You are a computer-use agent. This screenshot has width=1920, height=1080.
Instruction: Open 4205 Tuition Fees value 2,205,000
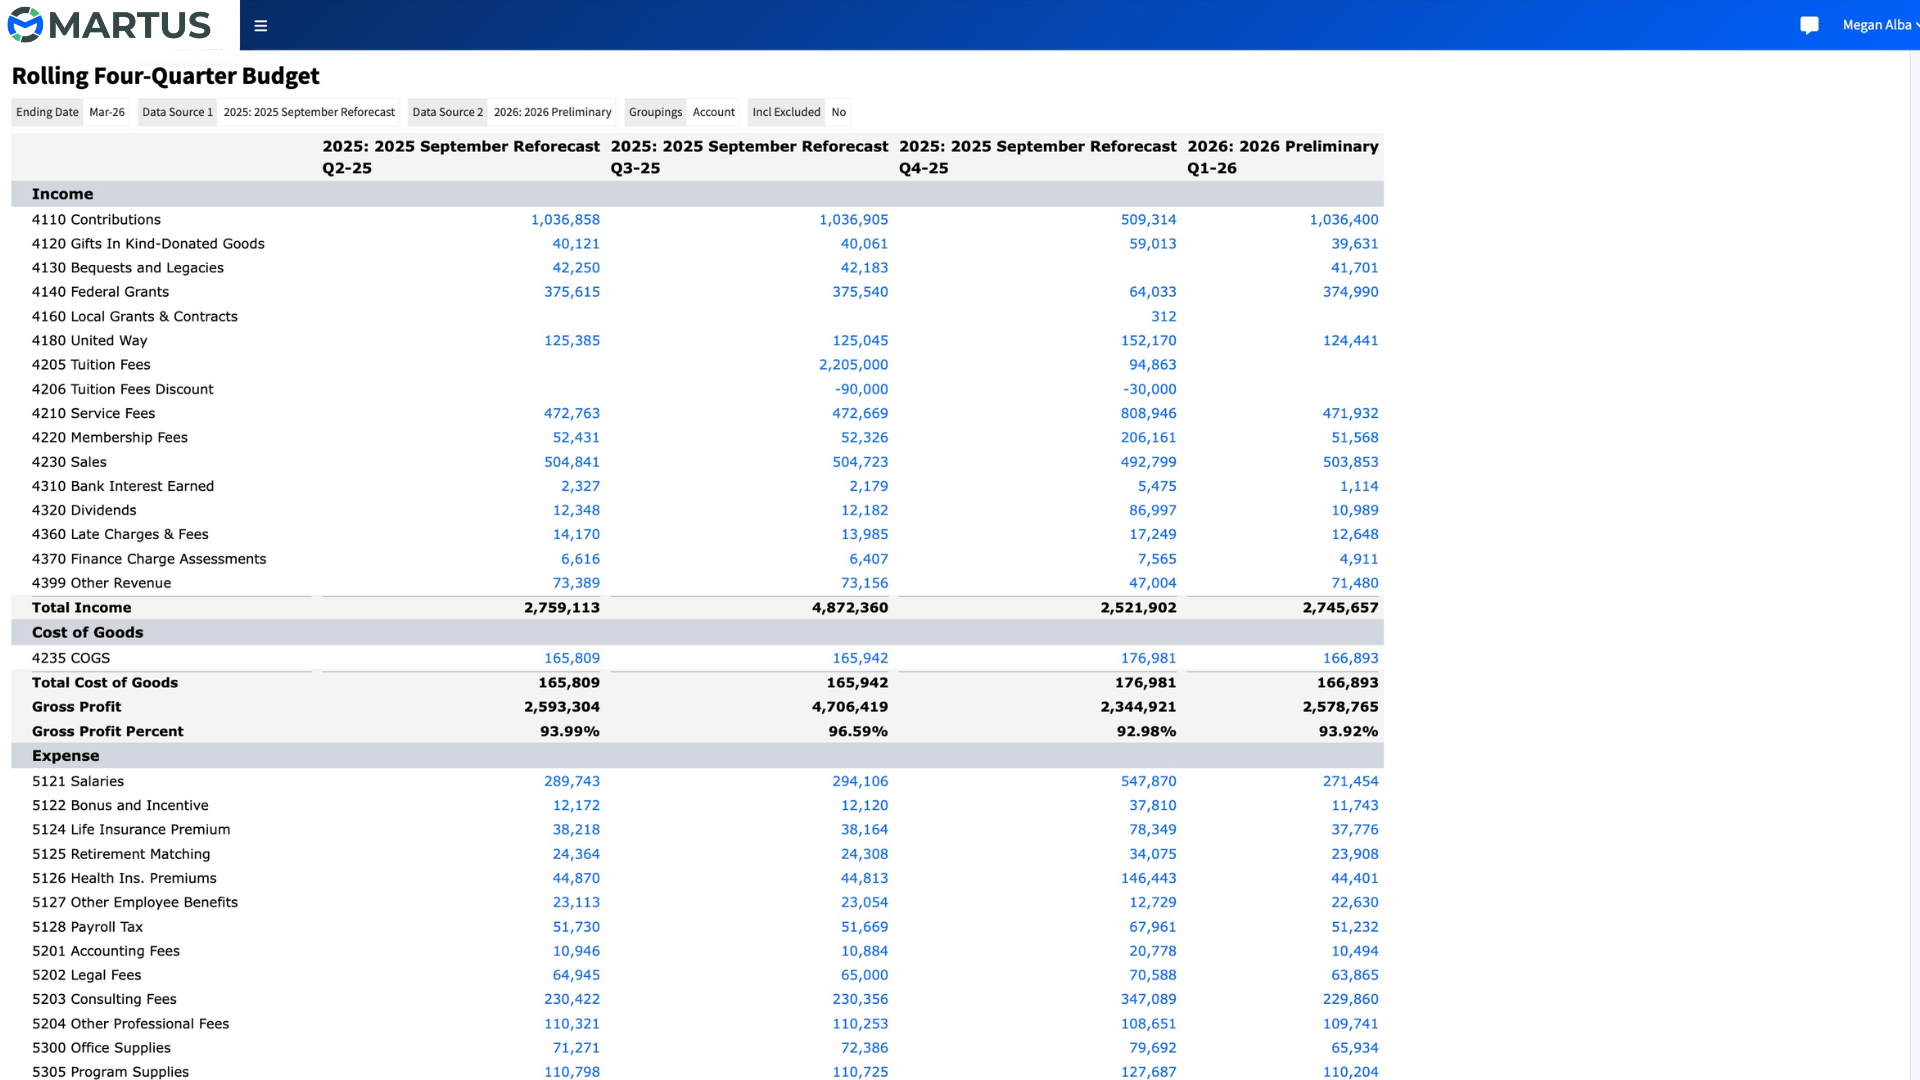(x=853, y=365)
